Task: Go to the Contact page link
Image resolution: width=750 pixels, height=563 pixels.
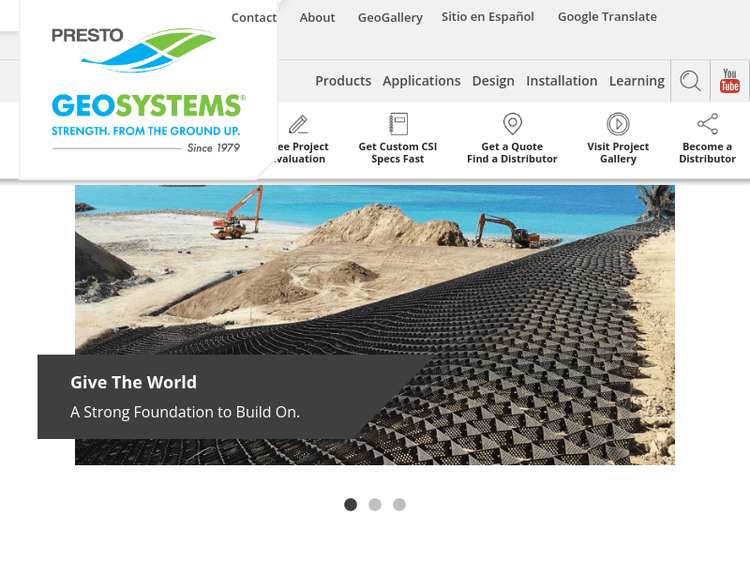Action: (x=254, y=17)
